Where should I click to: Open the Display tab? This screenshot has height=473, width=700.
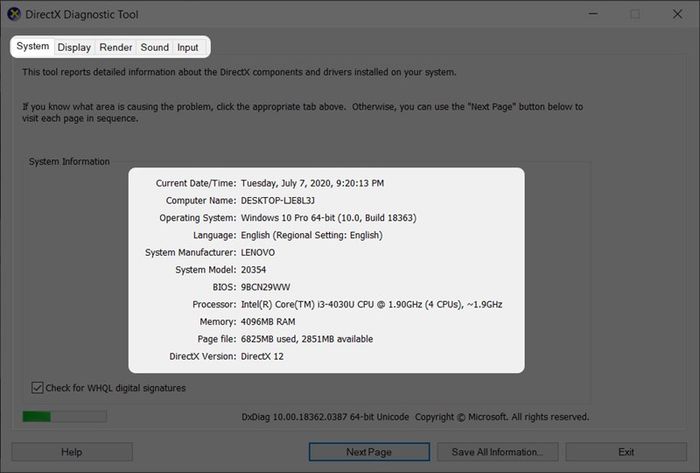[x=74, y=47]
